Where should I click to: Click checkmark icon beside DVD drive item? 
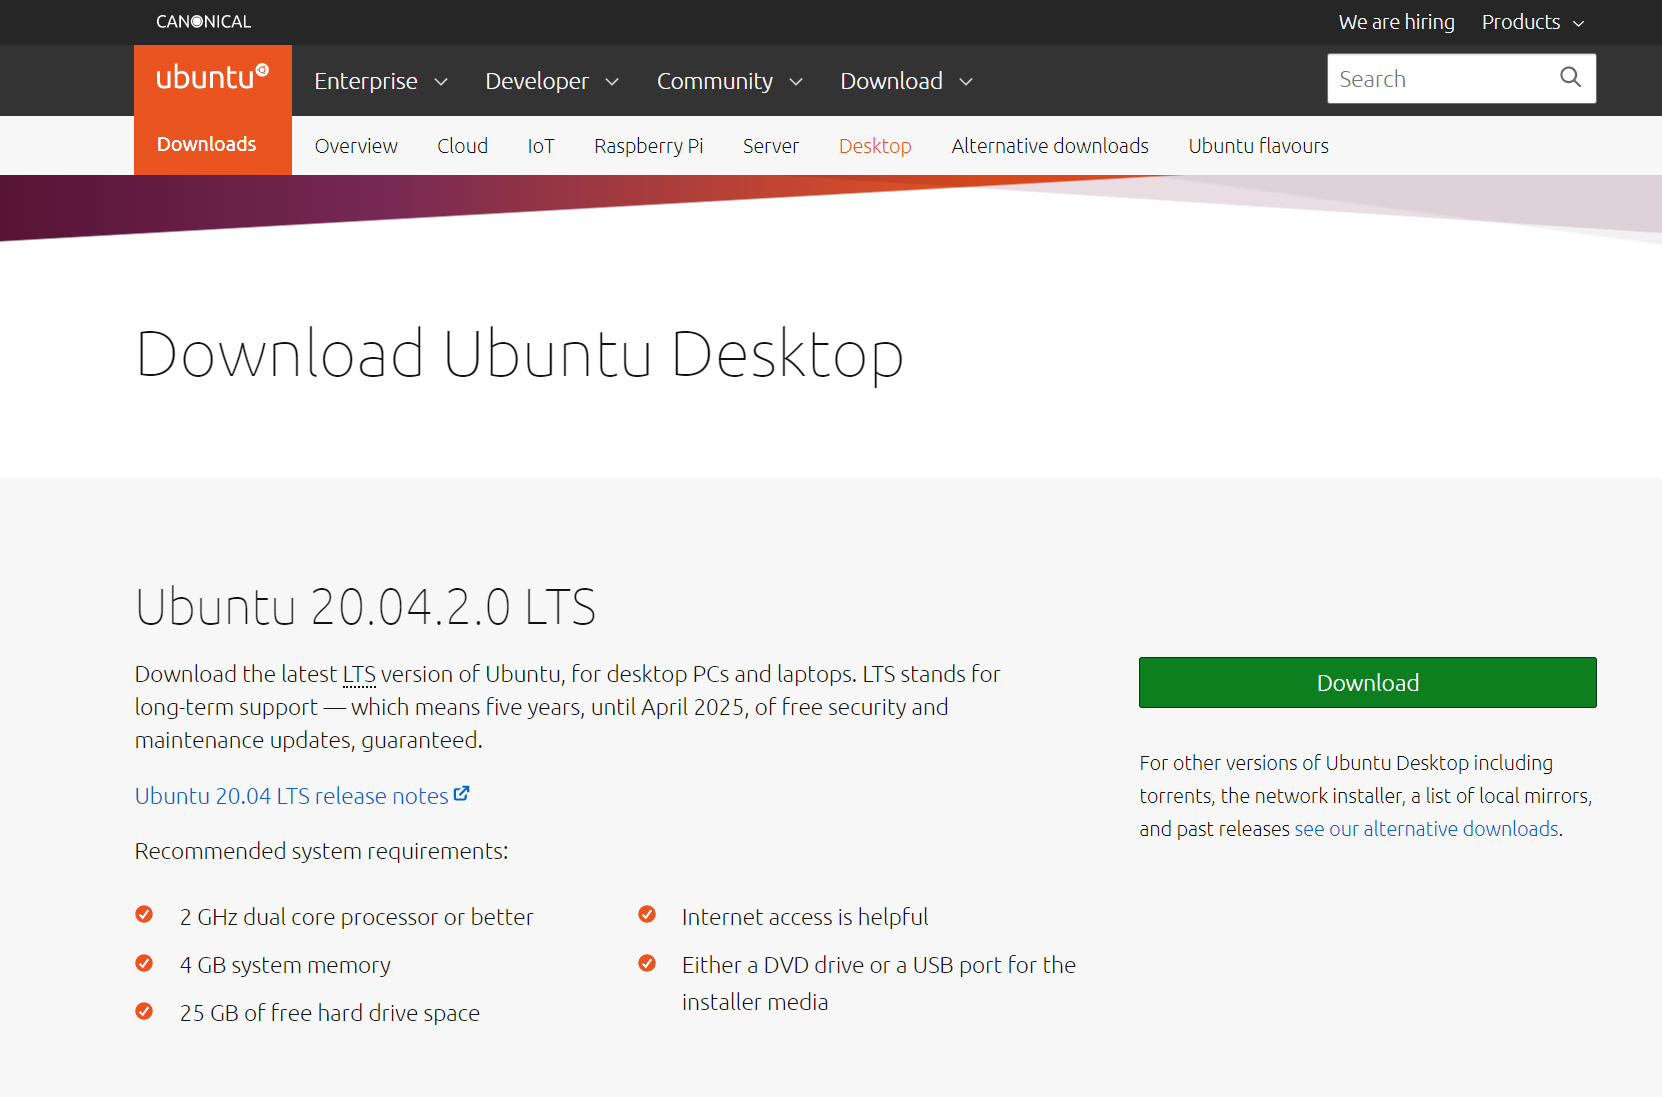point(647,962)
